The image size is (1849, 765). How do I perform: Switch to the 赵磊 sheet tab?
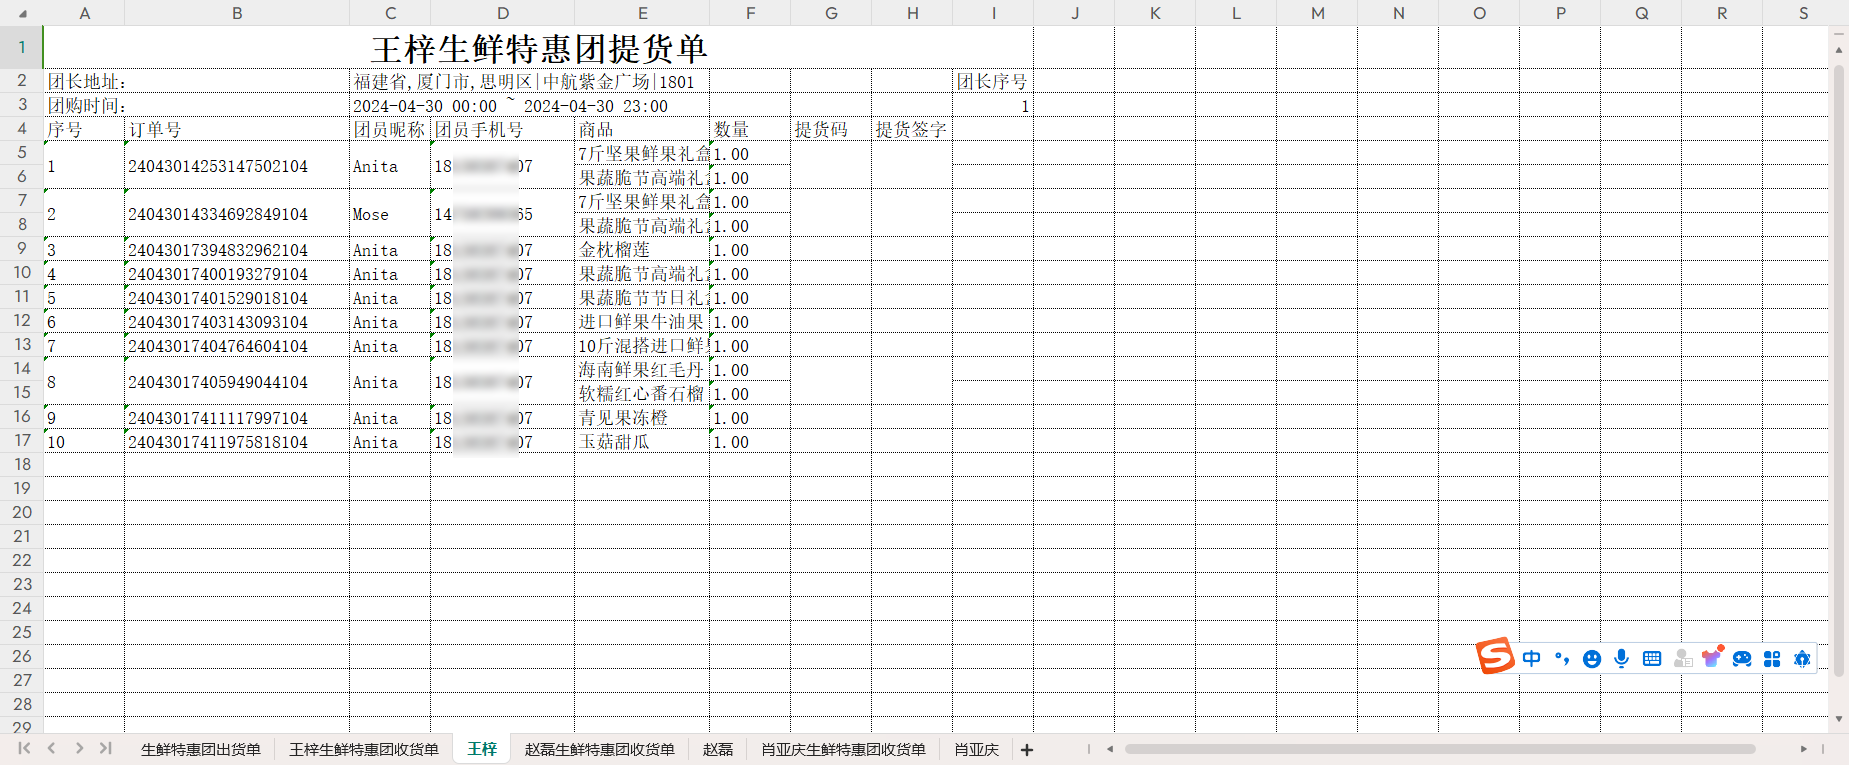(717, 750)
